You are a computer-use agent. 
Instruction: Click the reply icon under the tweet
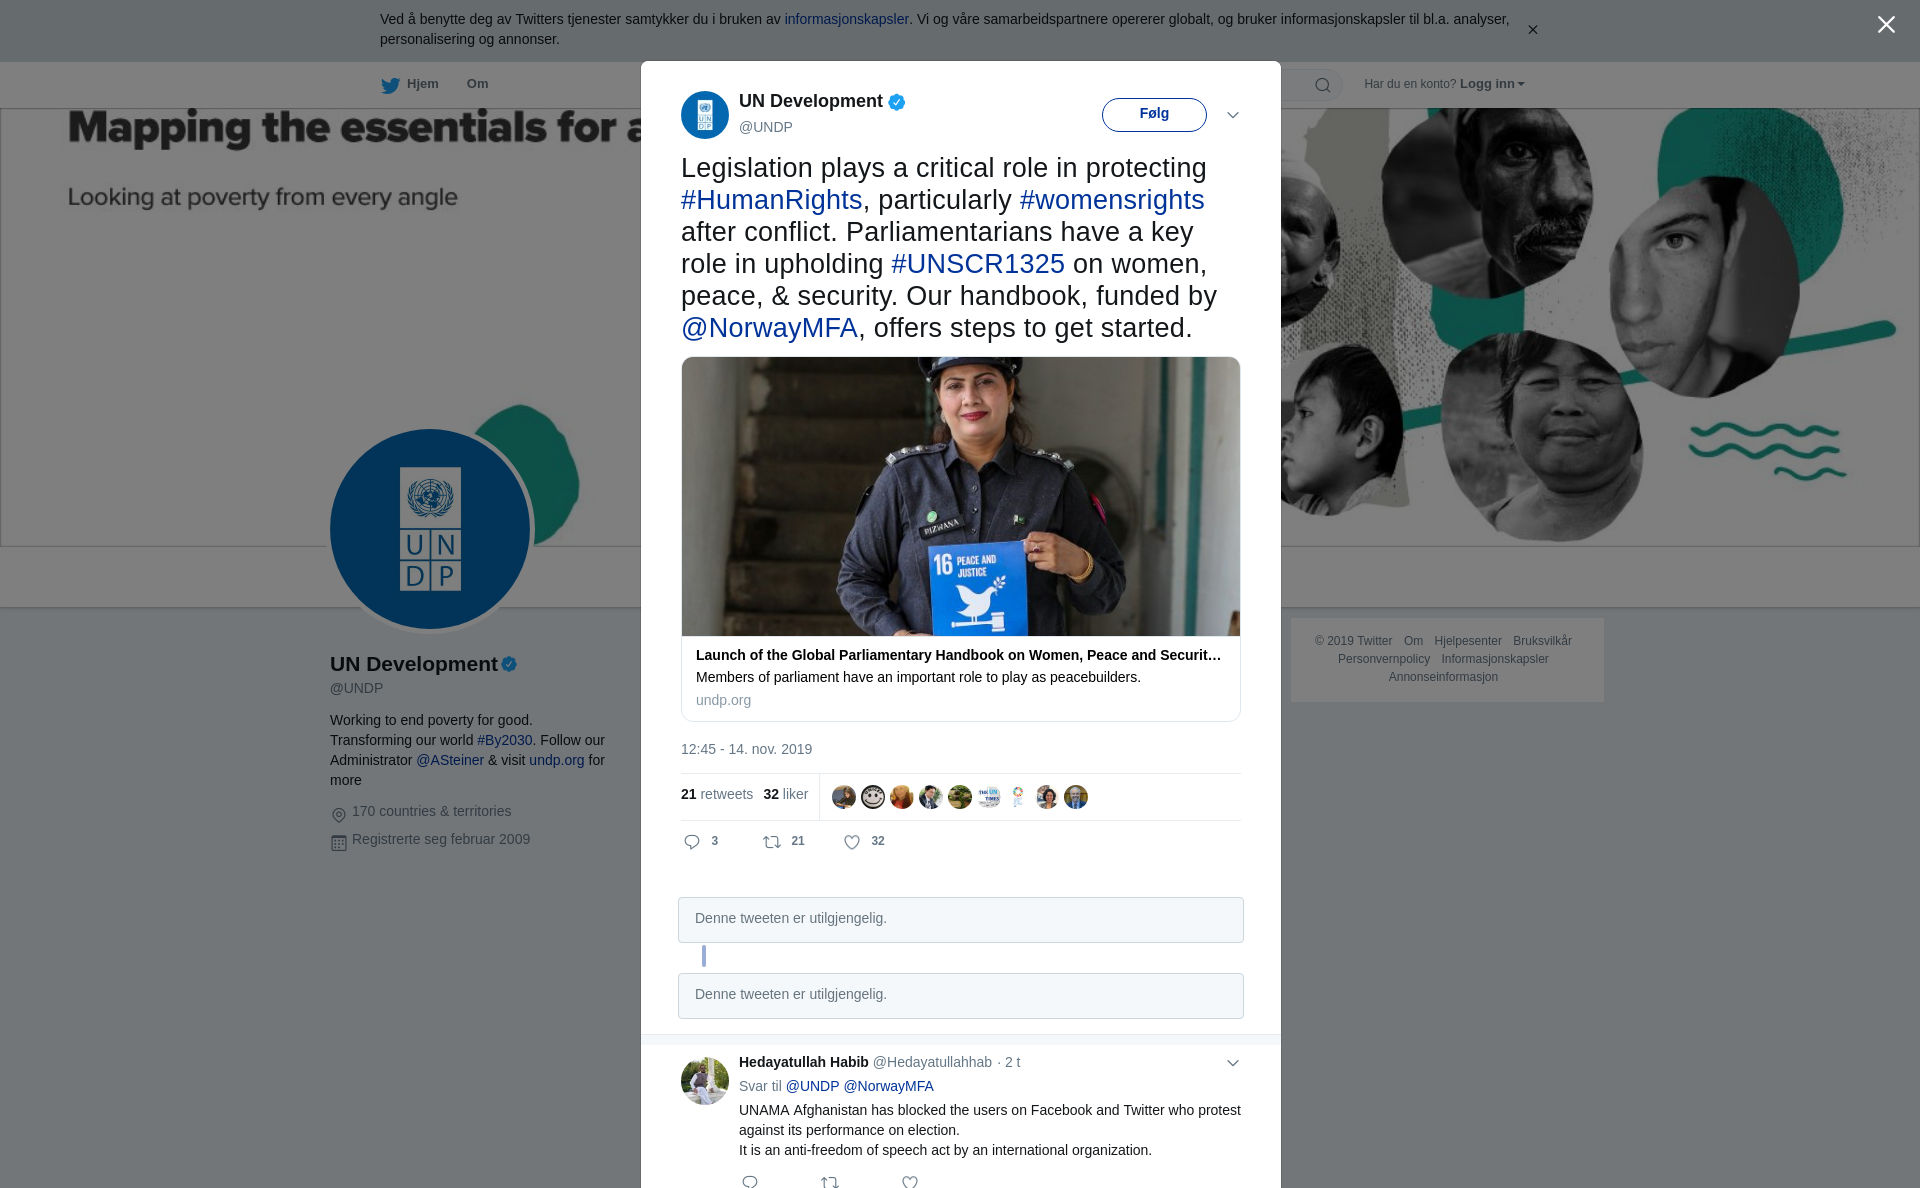[x=692, y=842]
